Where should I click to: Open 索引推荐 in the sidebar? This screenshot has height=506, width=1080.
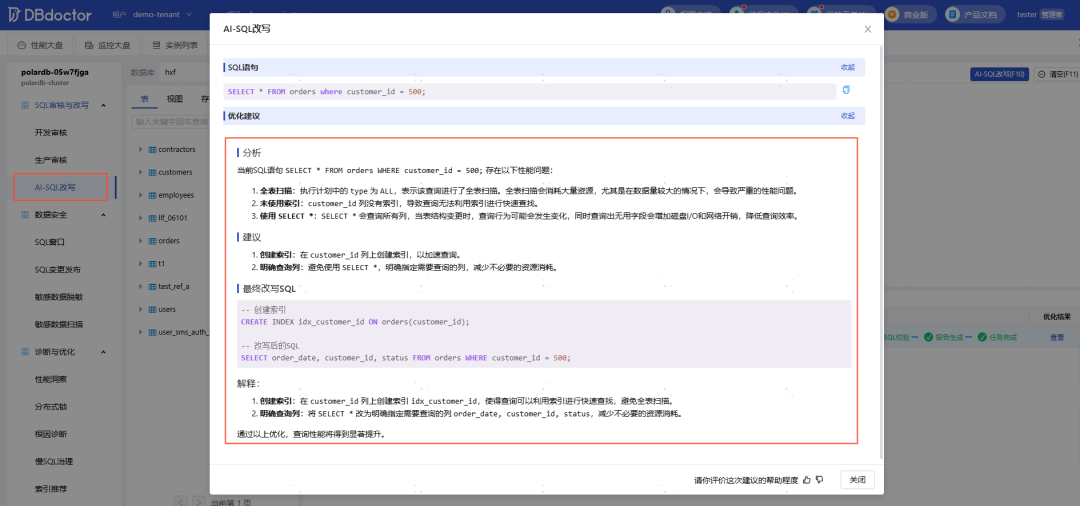click(x=51, y=489)
